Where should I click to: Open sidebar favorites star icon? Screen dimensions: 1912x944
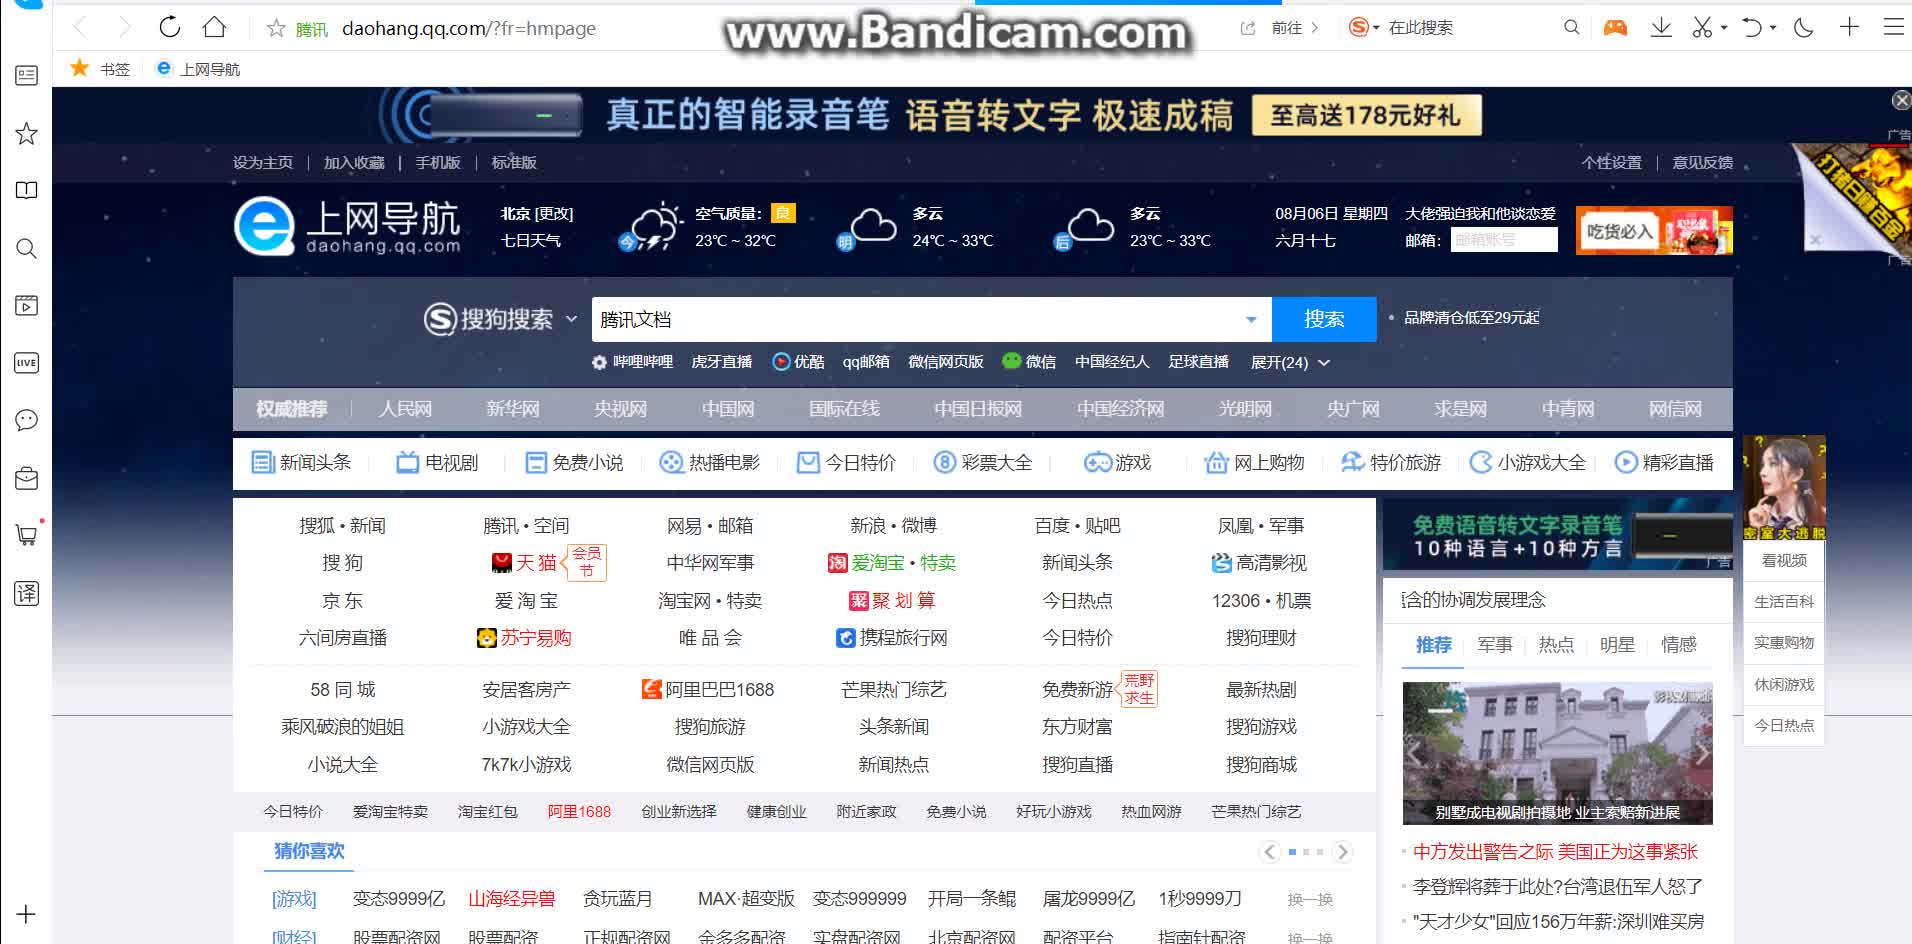click(27, 134)
